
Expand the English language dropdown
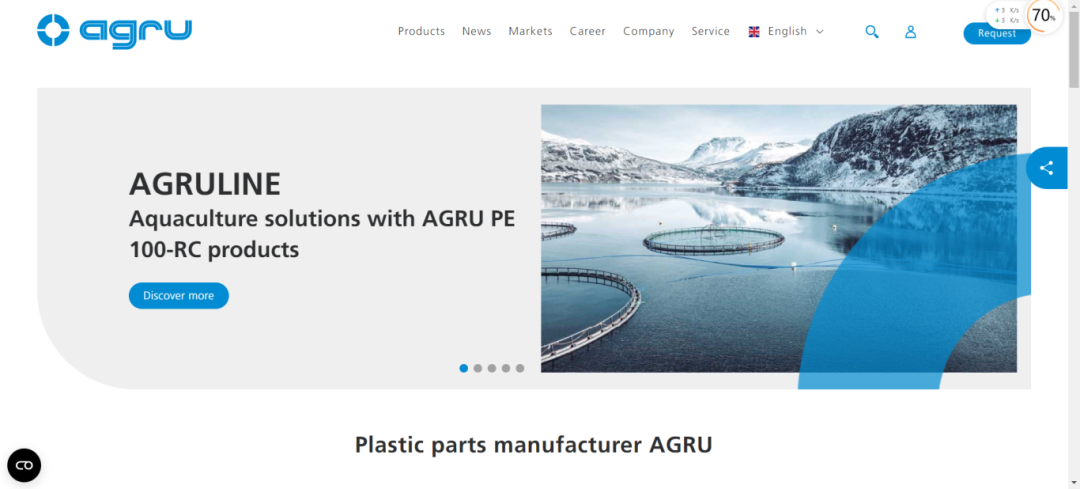pyautogui.click(x=787, y=32)
